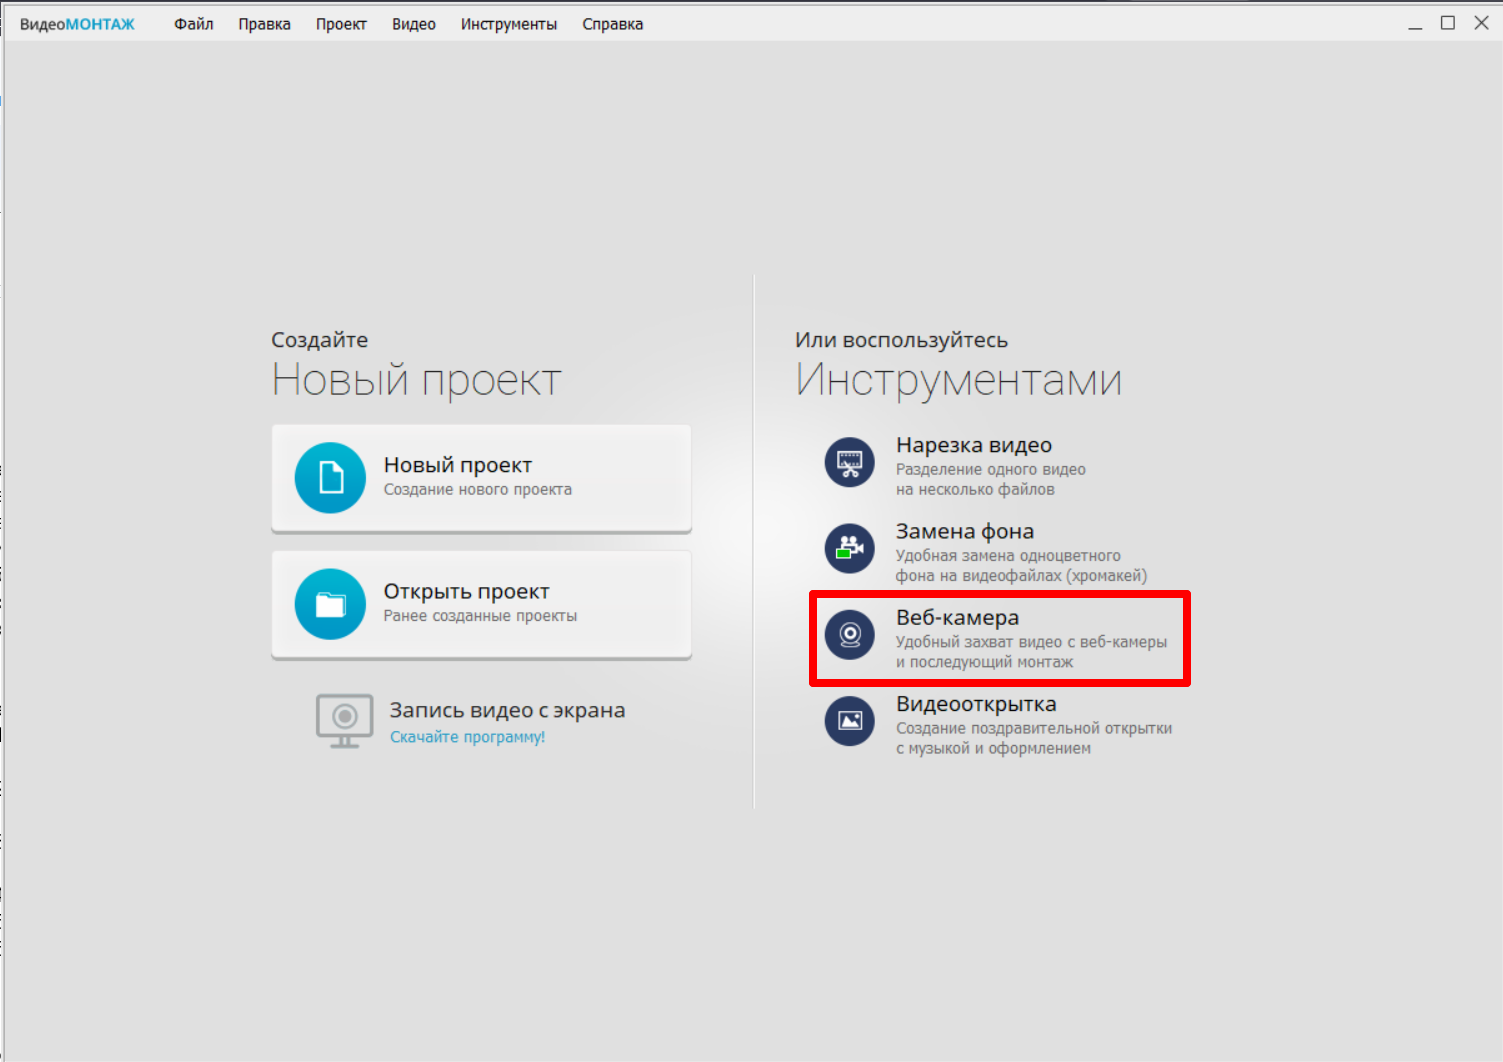Click the Ранее созданные проекты subtitle
1503x1062 pixels.
coord(480,616)
